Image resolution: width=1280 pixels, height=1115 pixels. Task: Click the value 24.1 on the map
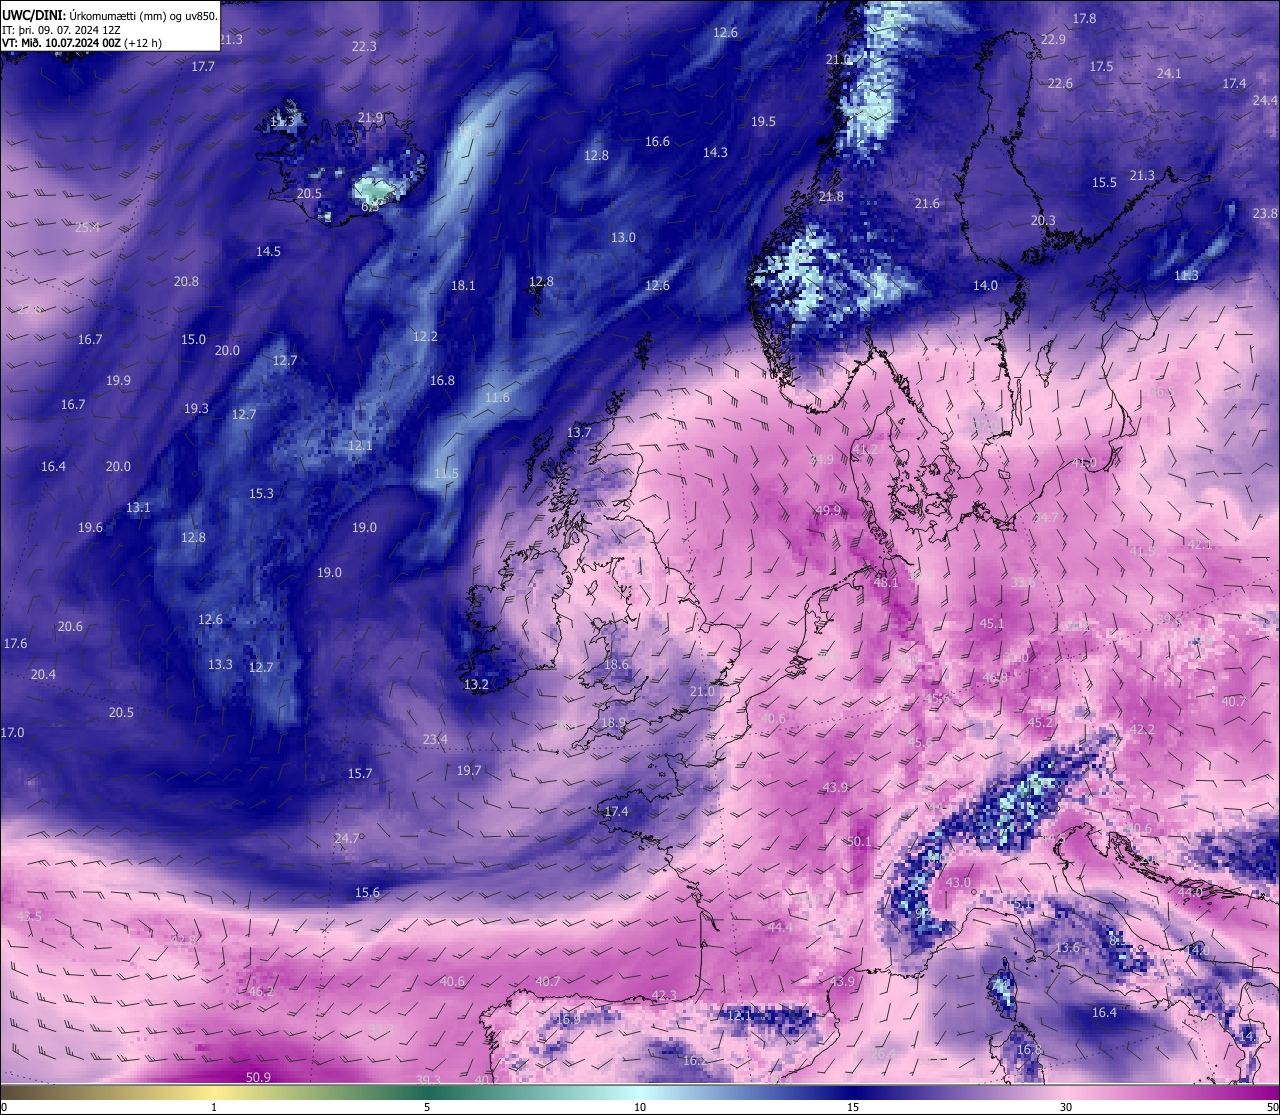pyautogui.click(x=1169, y=73)
